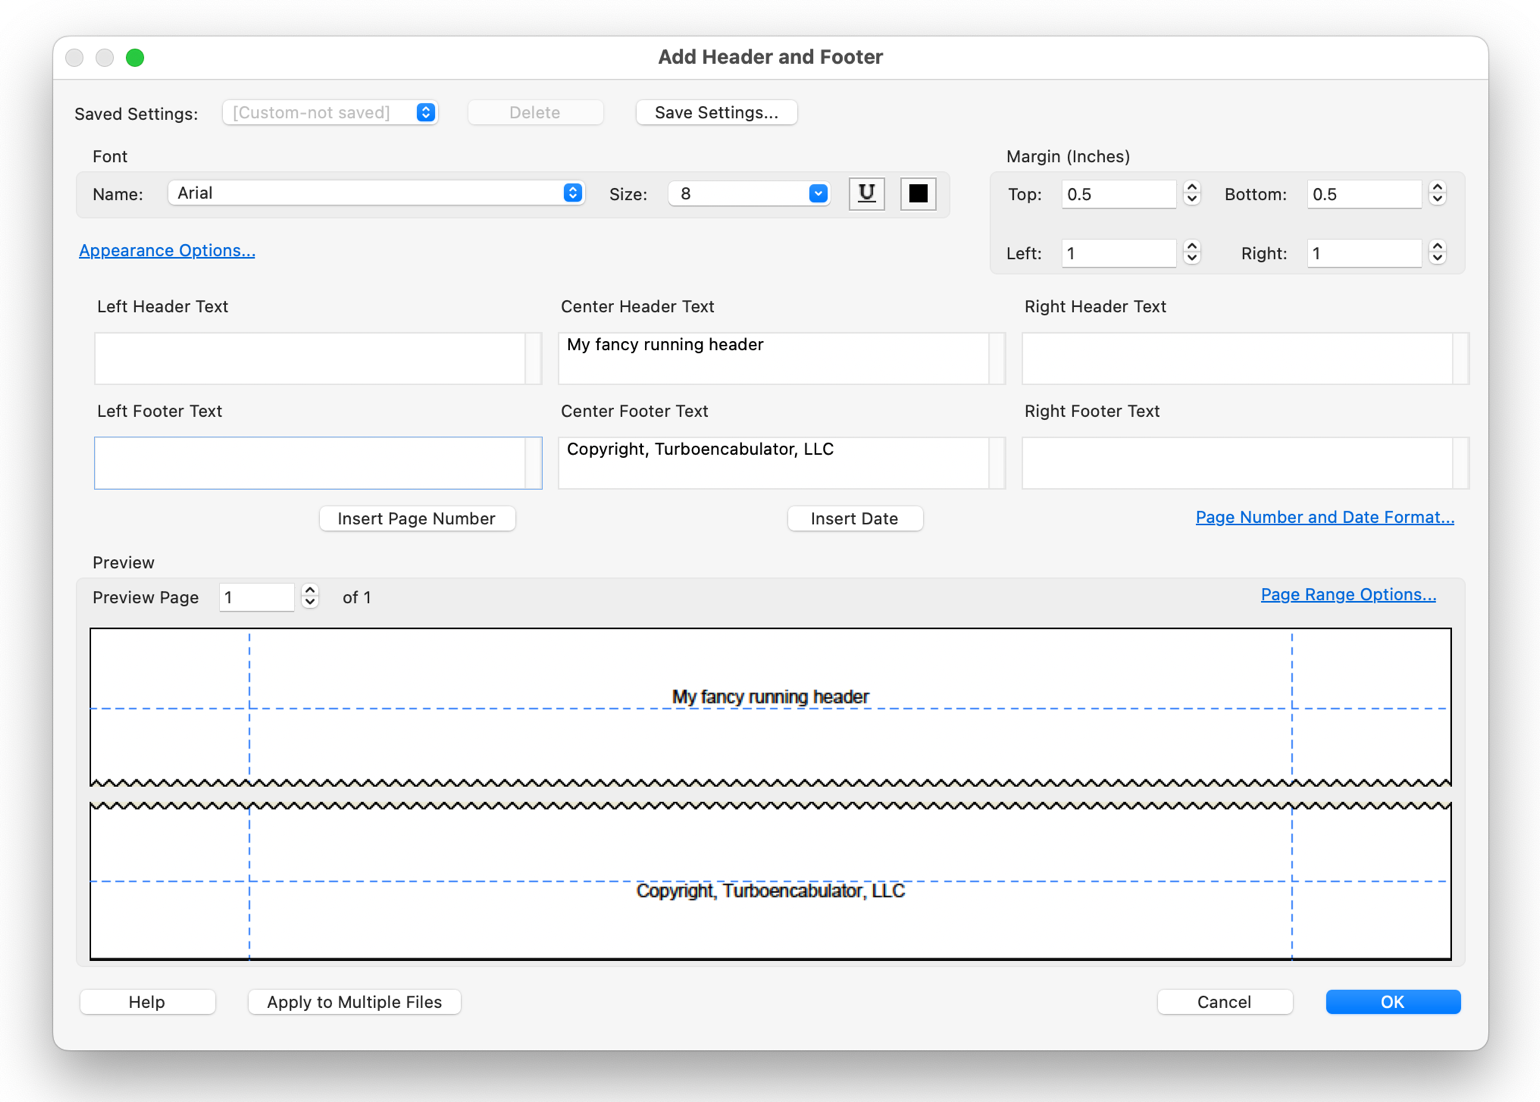Toggle underline formatting for header text
Image resolution: width=1540 pixels, height=1102 pixels.
pos(866,193)
